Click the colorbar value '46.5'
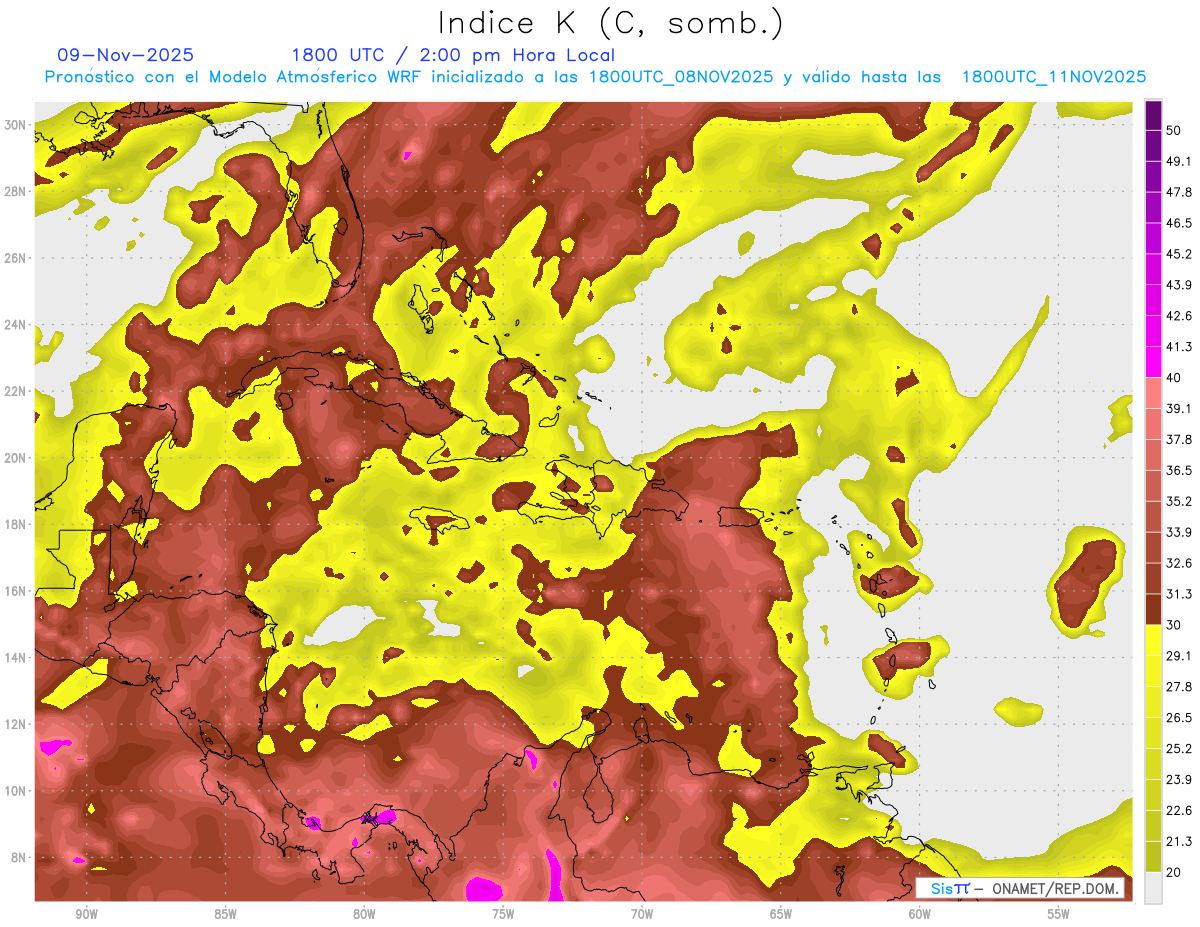Screen dimensions: 1200x927 [x=1179, y=223]
